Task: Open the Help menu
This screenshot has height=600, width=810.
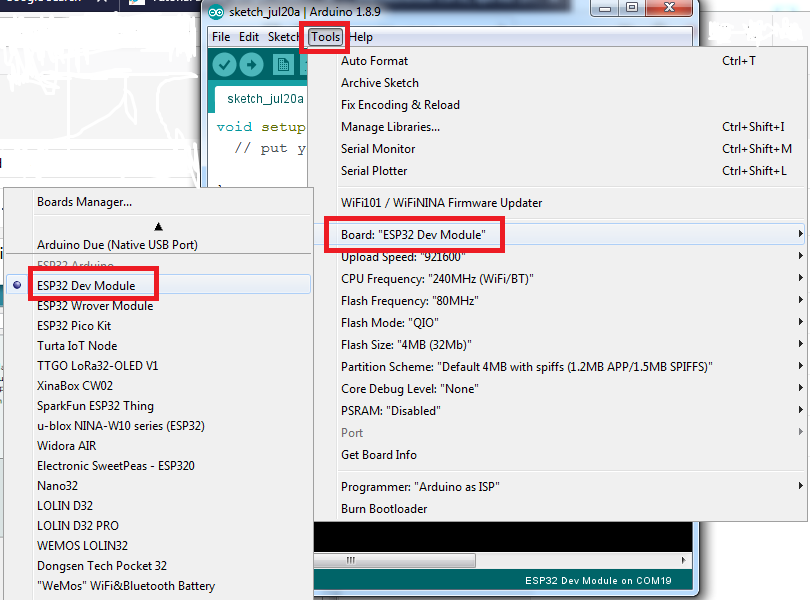Action: tap(361, 37)
